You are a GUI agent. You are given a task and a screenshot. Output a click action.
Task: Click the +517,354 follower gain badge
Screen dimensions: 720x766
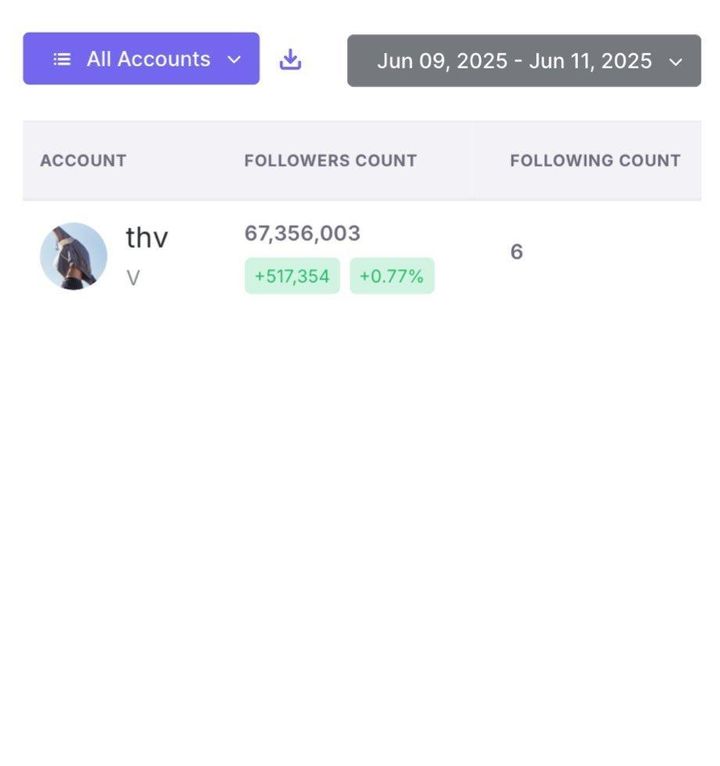[x=292, y=276]
